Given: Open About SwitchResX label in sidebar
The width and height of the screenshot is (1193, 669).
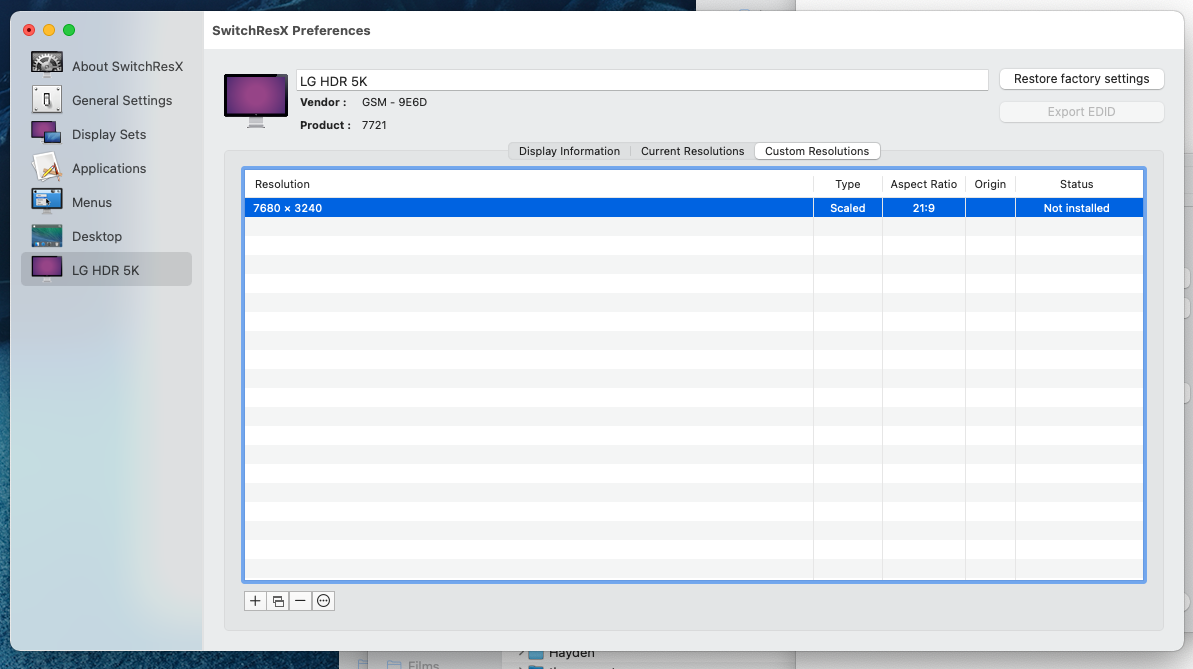Looking at the screenshot, I should (127, 67).
